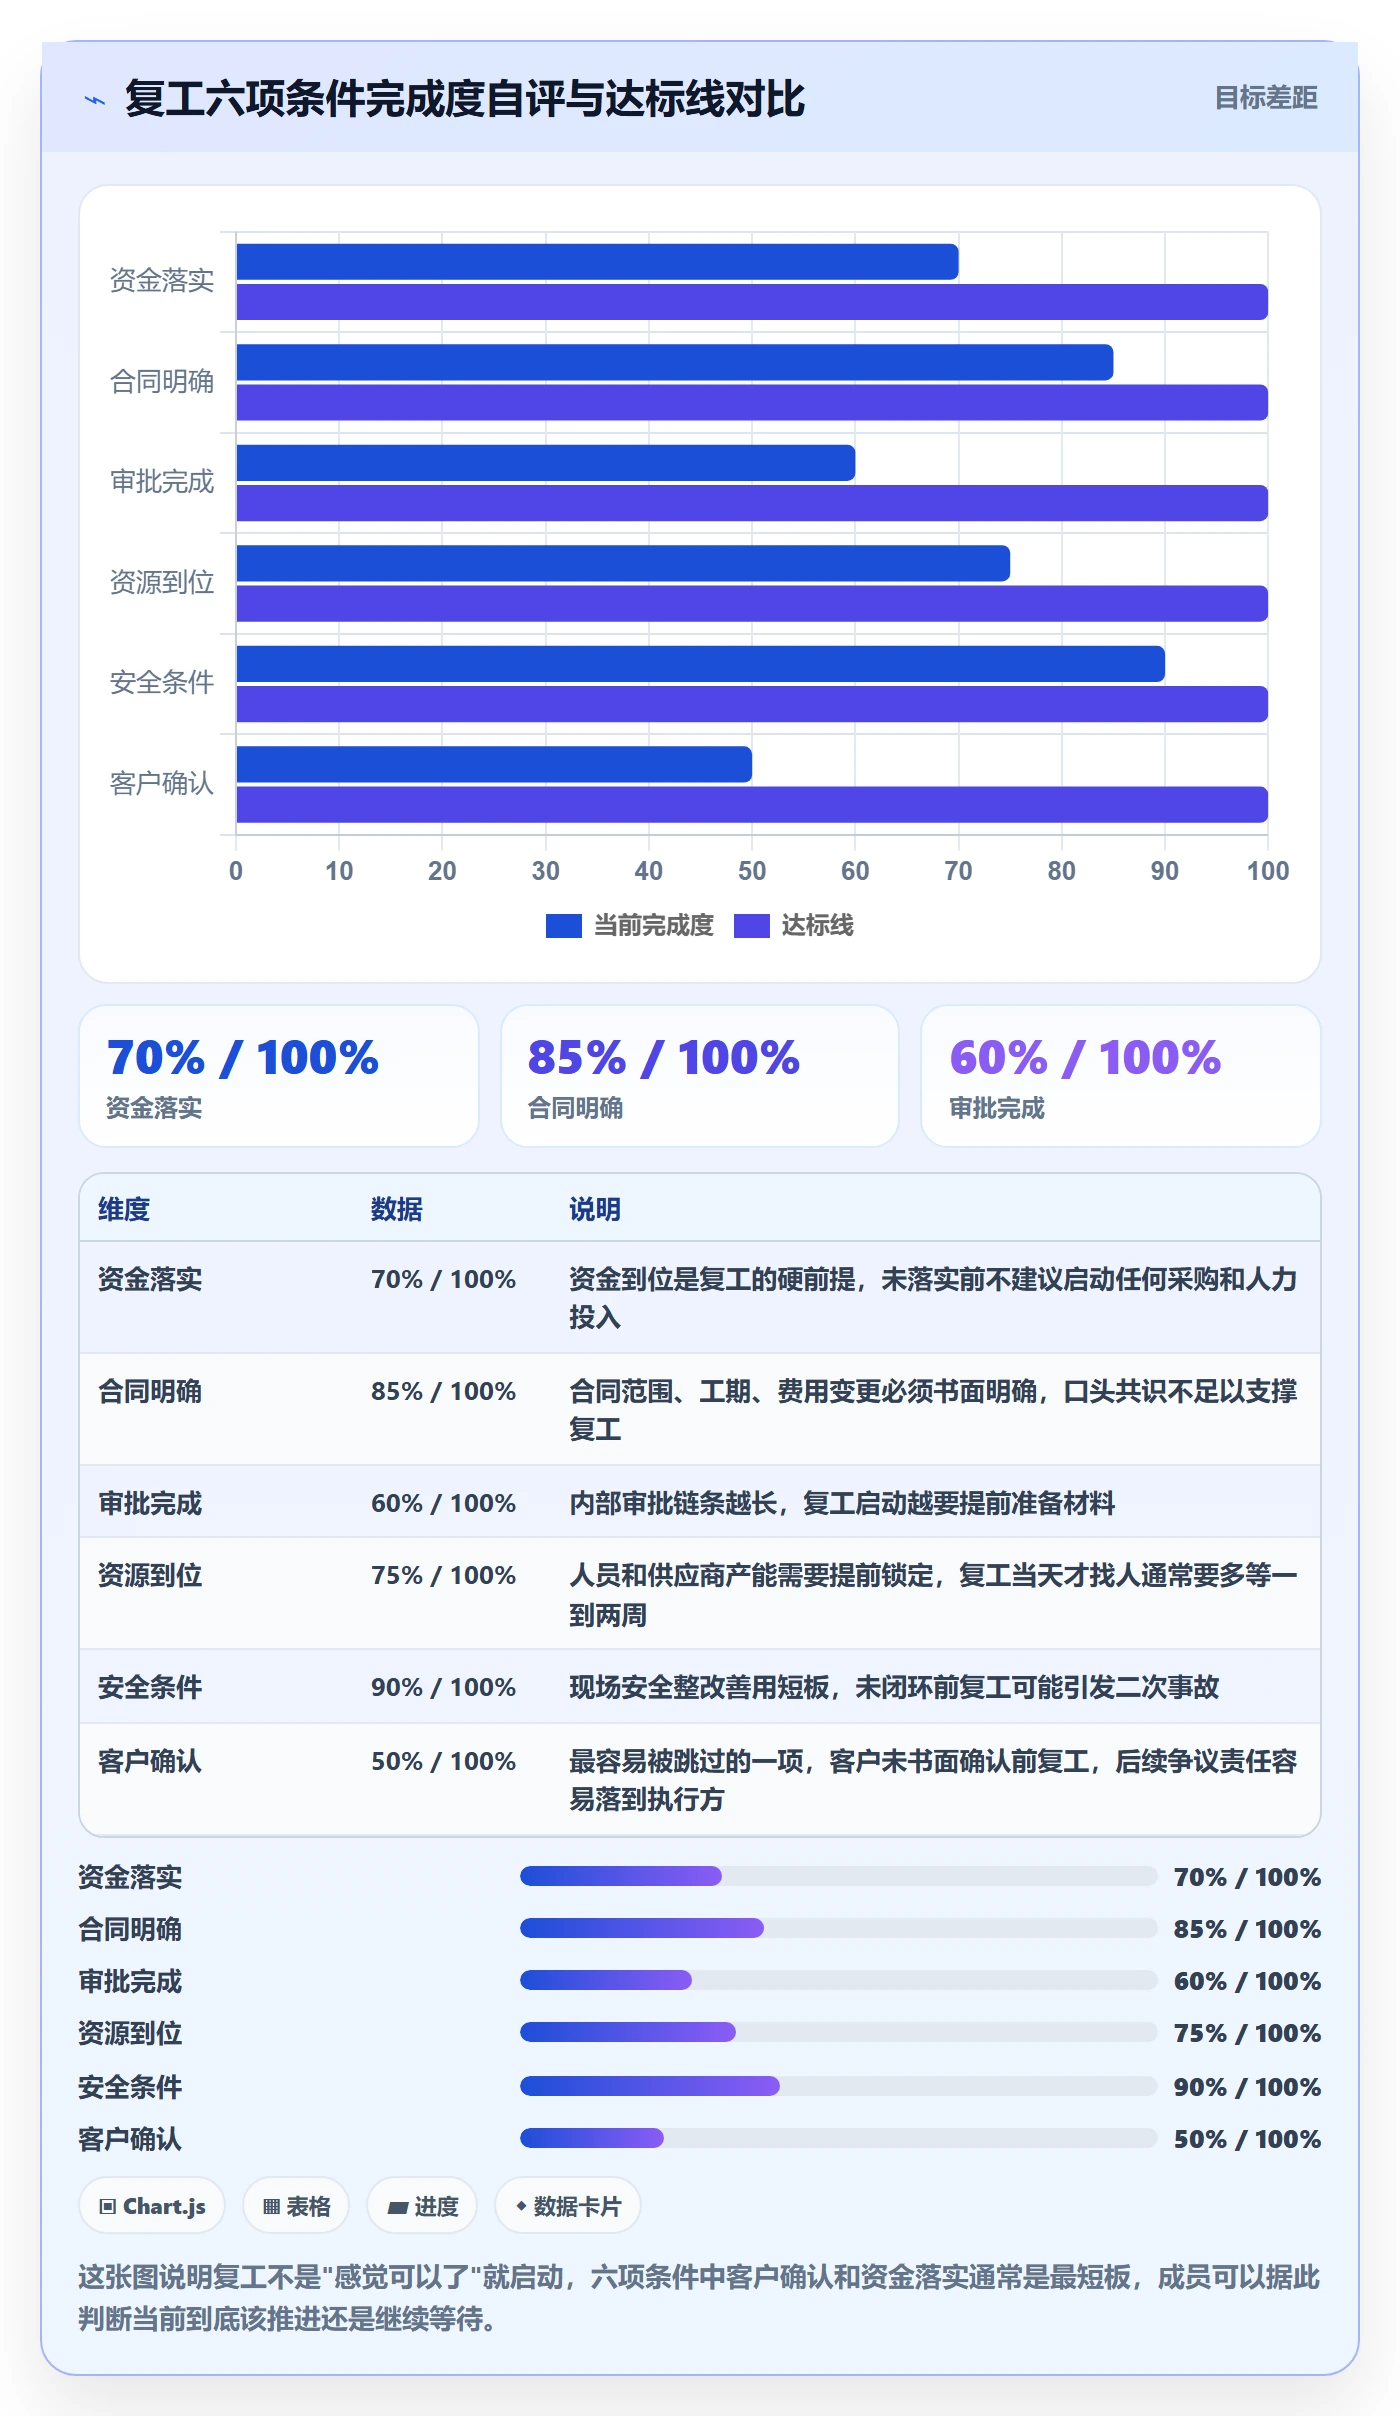1400x2416 pixels.
Task: Open the 70% / 100% 资金落实 stat card
Action: (279, 1076)
